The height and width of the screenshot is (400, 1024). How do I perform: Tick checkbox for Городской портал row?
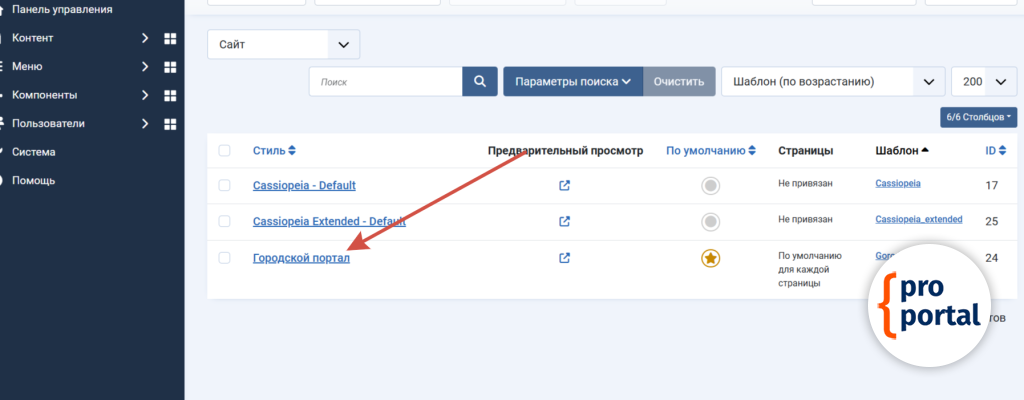coord(224,258)
